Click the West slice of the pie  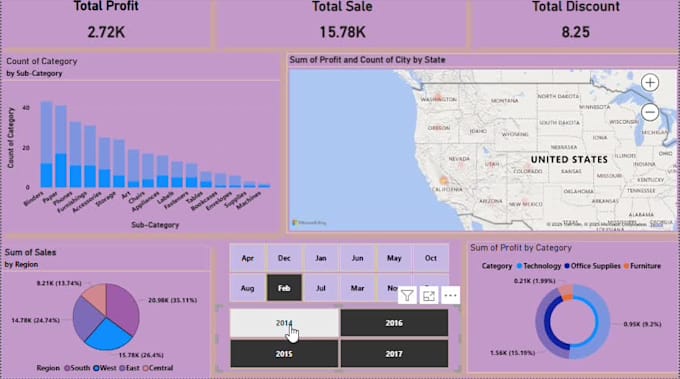coord(108,336)
